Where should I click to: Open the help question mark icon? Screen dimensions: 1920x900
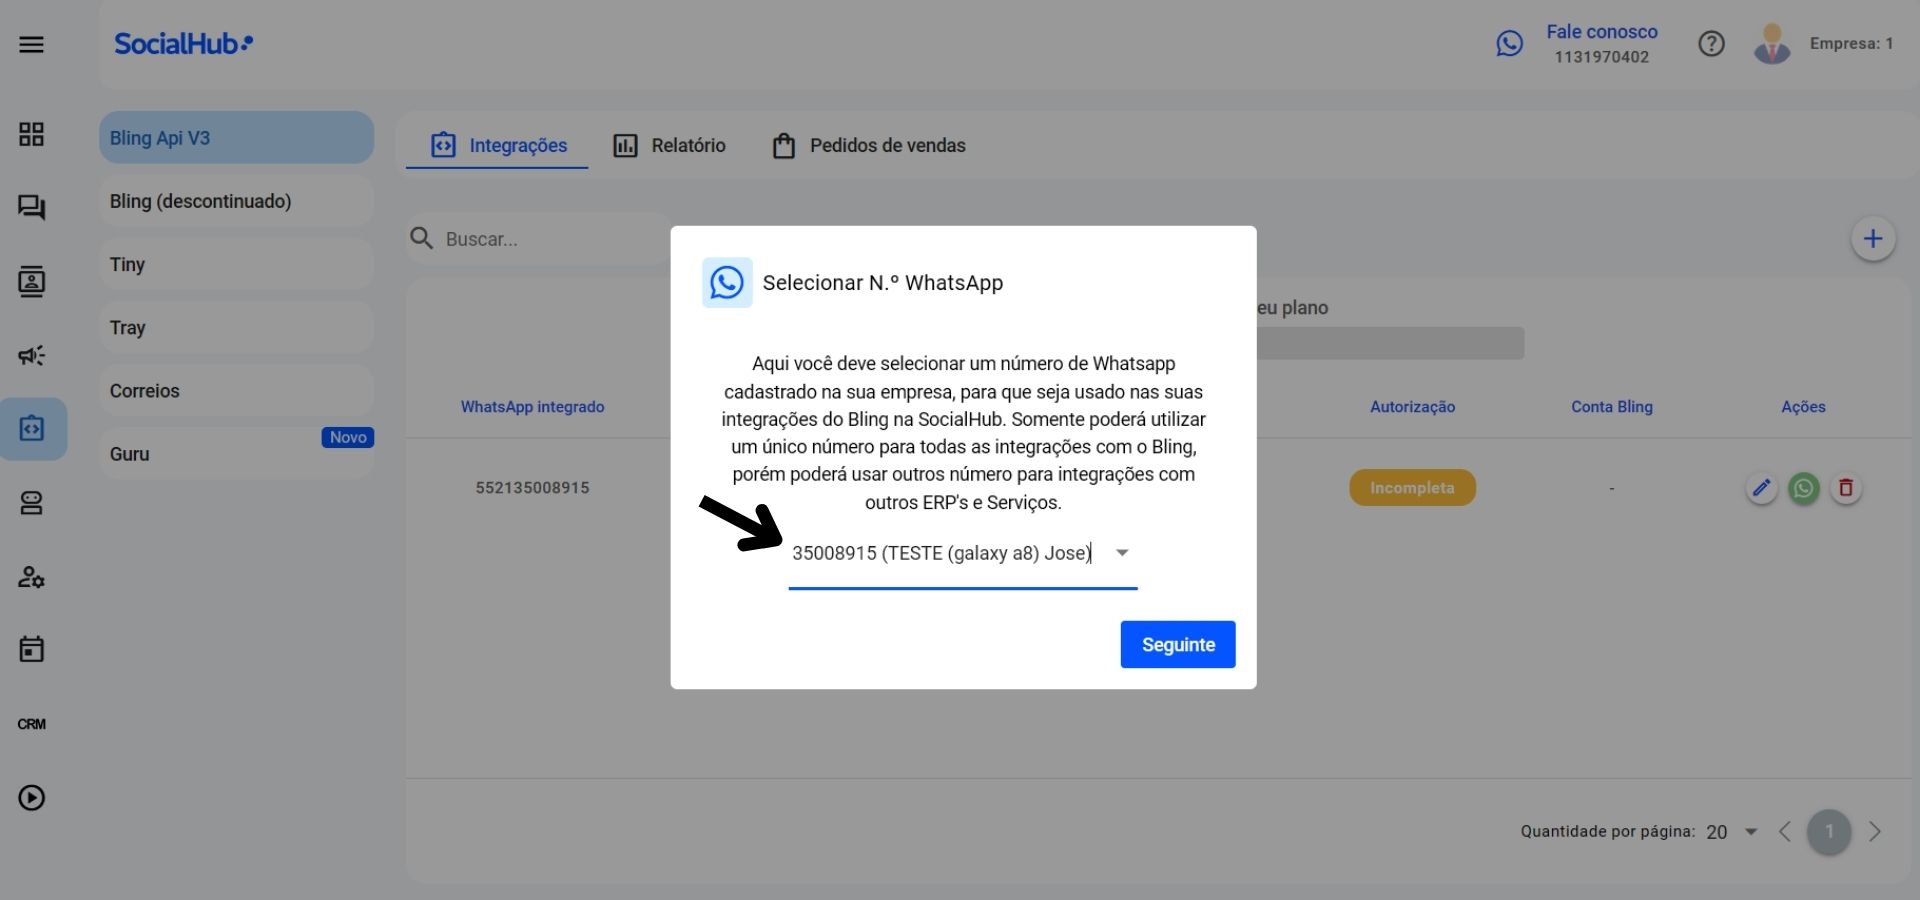point(1712,43)
